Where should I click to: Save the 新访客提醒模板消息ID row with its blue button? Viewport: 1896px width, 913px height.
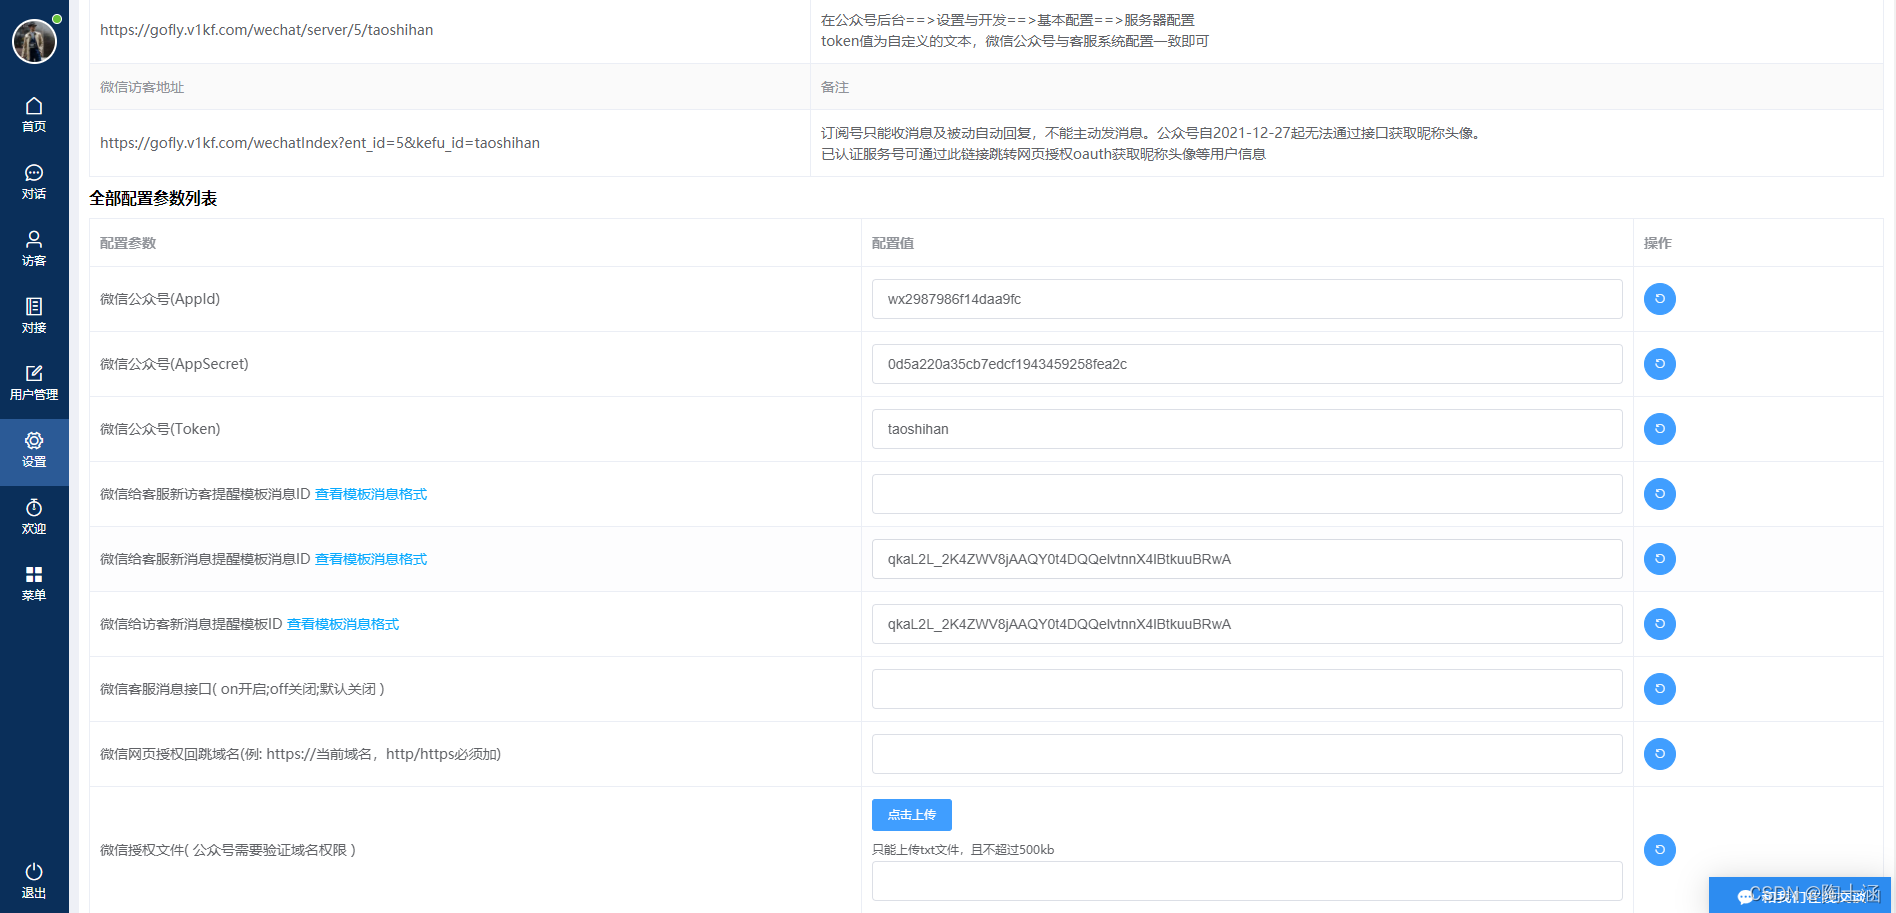click(1660, 494)
